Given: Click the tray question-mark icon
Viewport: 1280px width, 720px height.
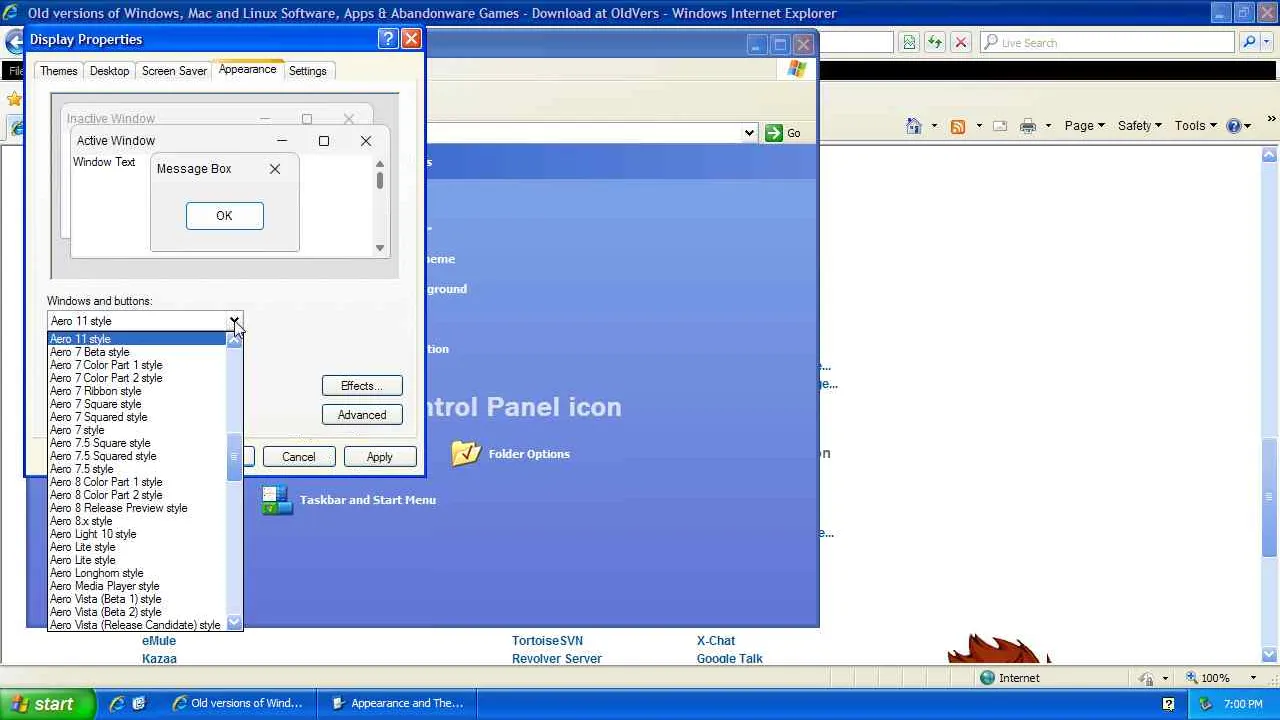Looking at the screenshot, I should tap(1168, 704).
